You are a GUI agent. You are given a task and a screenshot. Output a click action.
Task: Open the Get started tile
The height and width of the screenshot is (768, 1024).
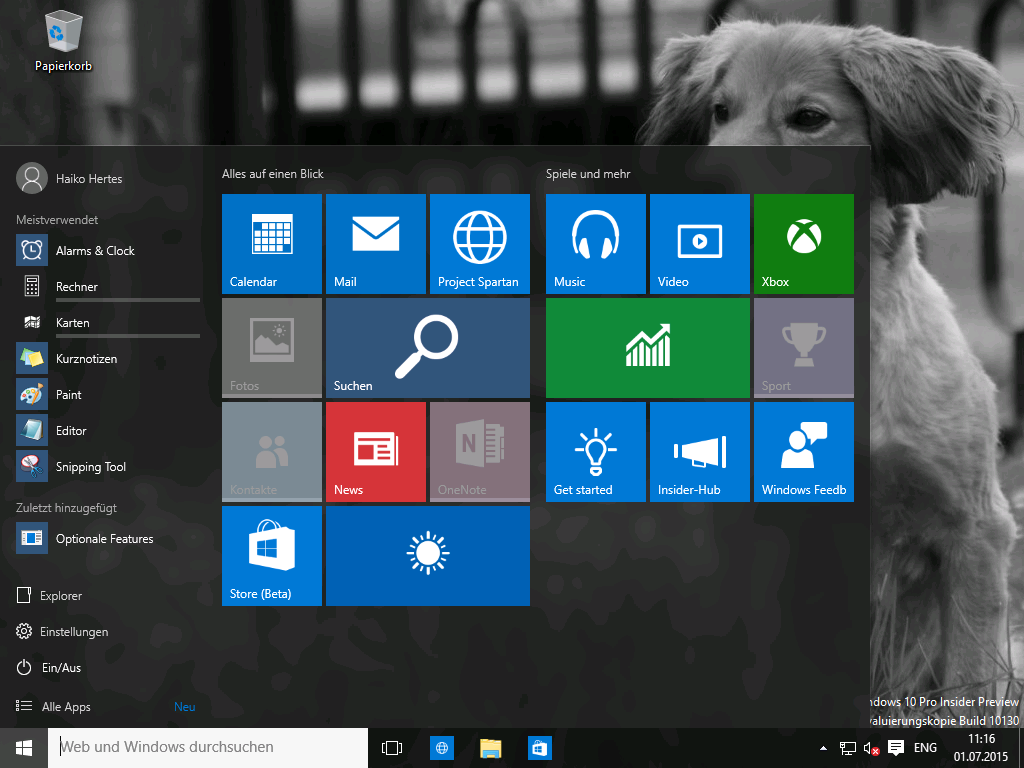tap(595, 452)
